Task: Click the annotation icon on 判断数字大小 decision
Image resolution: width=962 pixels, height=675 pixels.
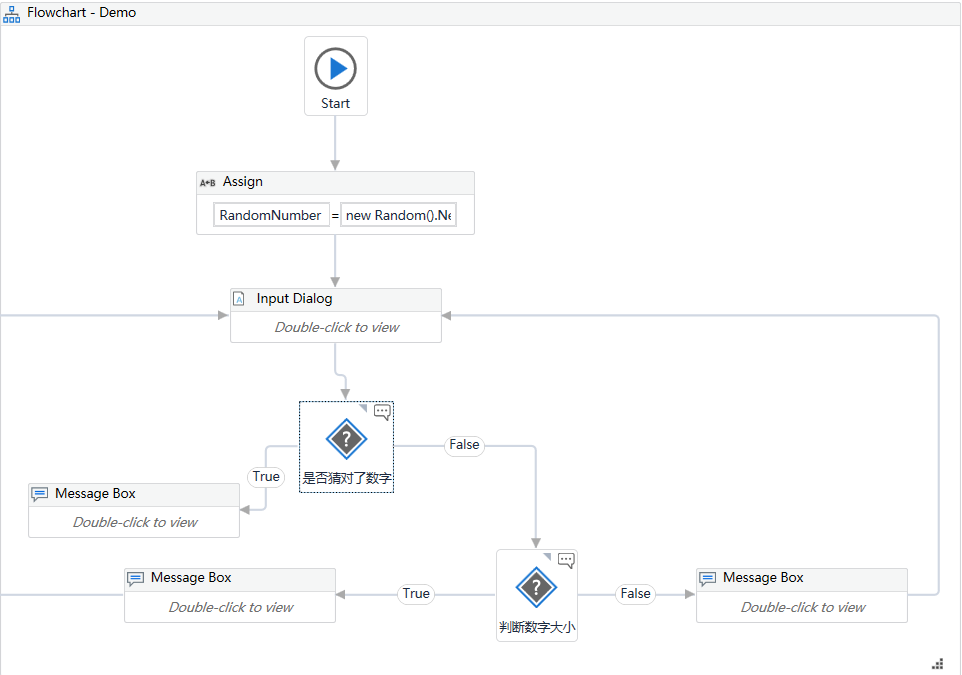Action: tap(566, 559)
